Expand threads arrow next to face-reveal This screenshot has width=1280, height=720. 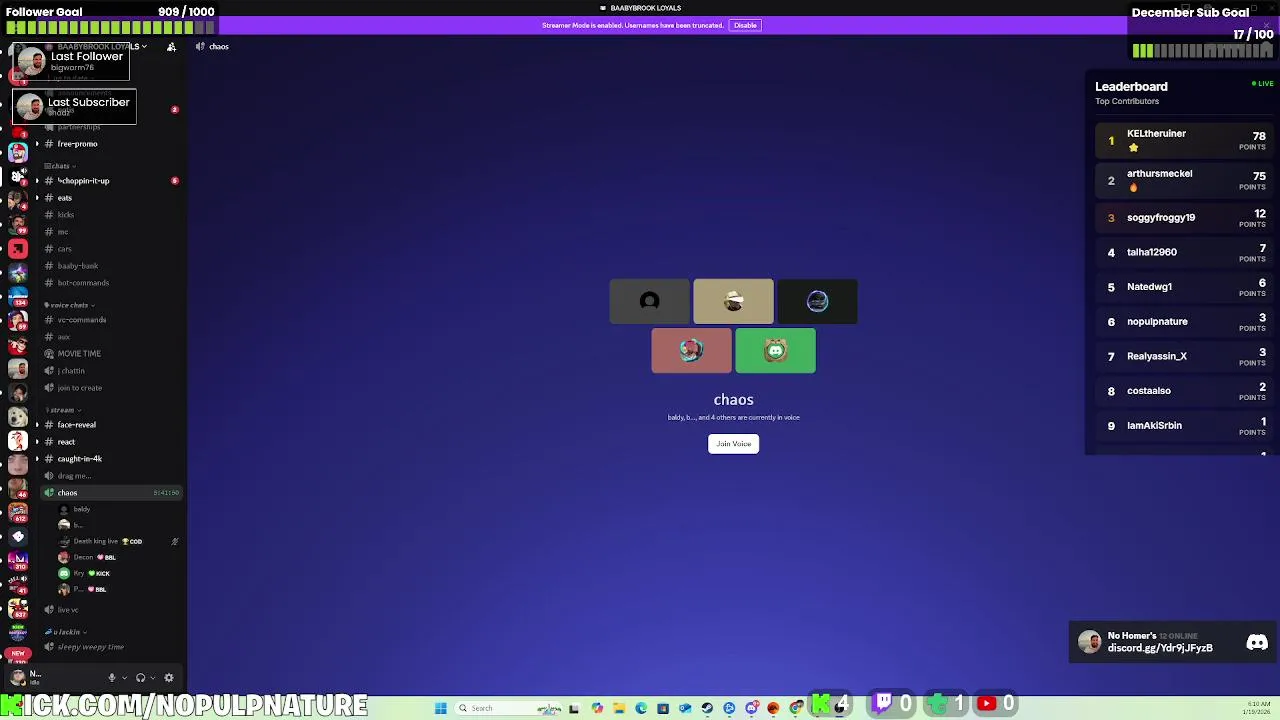tap(37, 425)
